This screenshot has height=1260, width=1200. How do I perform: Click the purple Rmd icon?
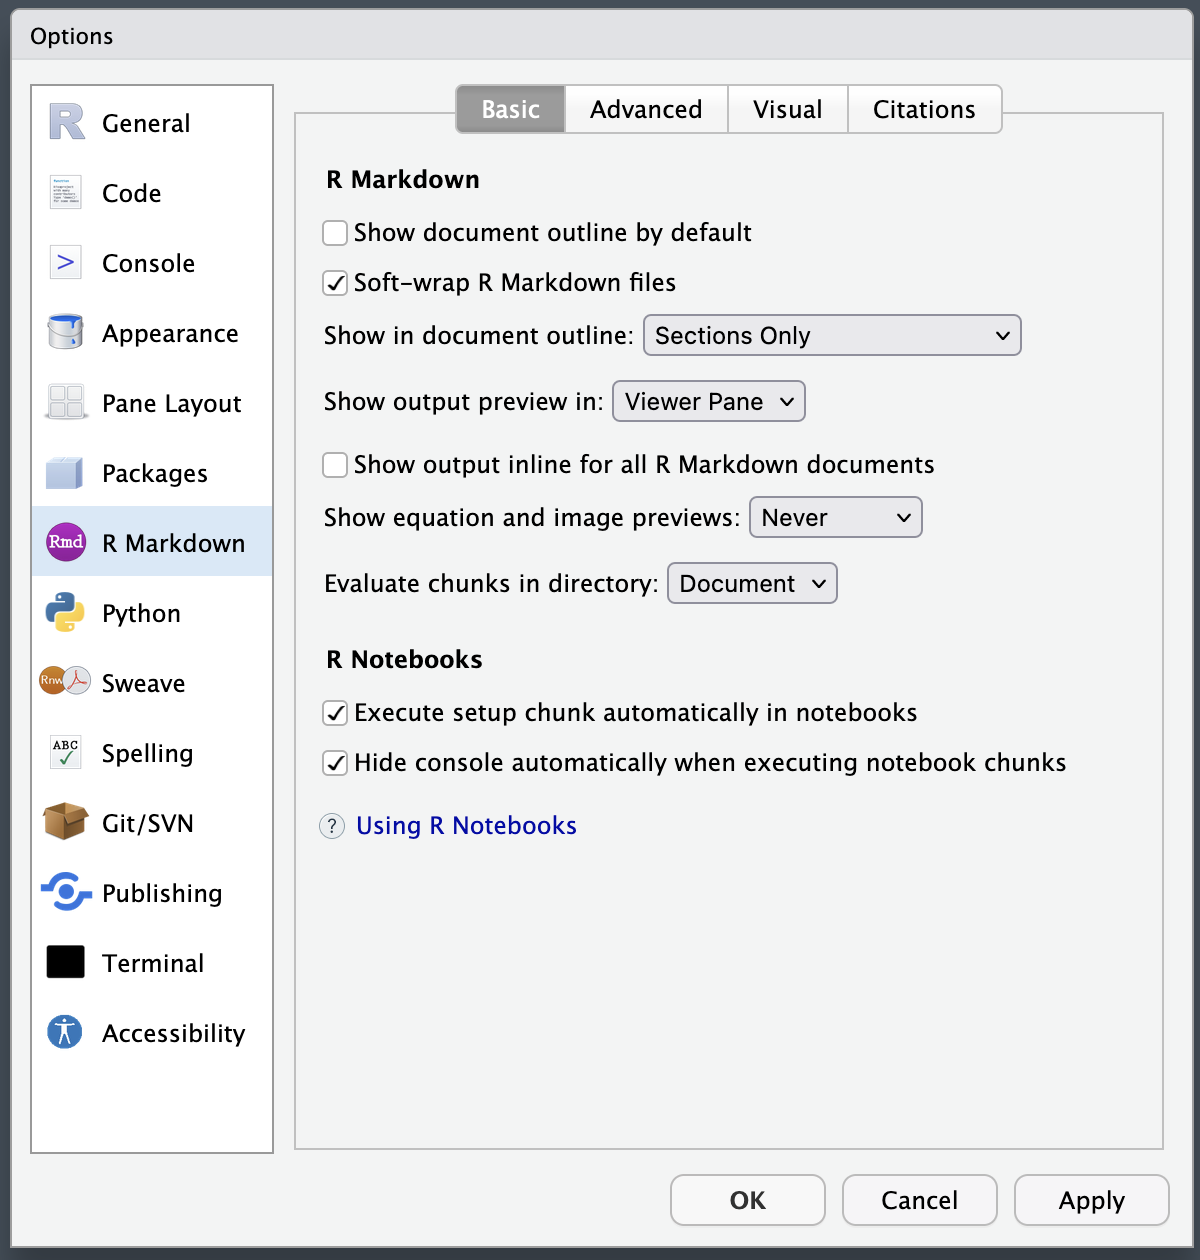[66, 542]
